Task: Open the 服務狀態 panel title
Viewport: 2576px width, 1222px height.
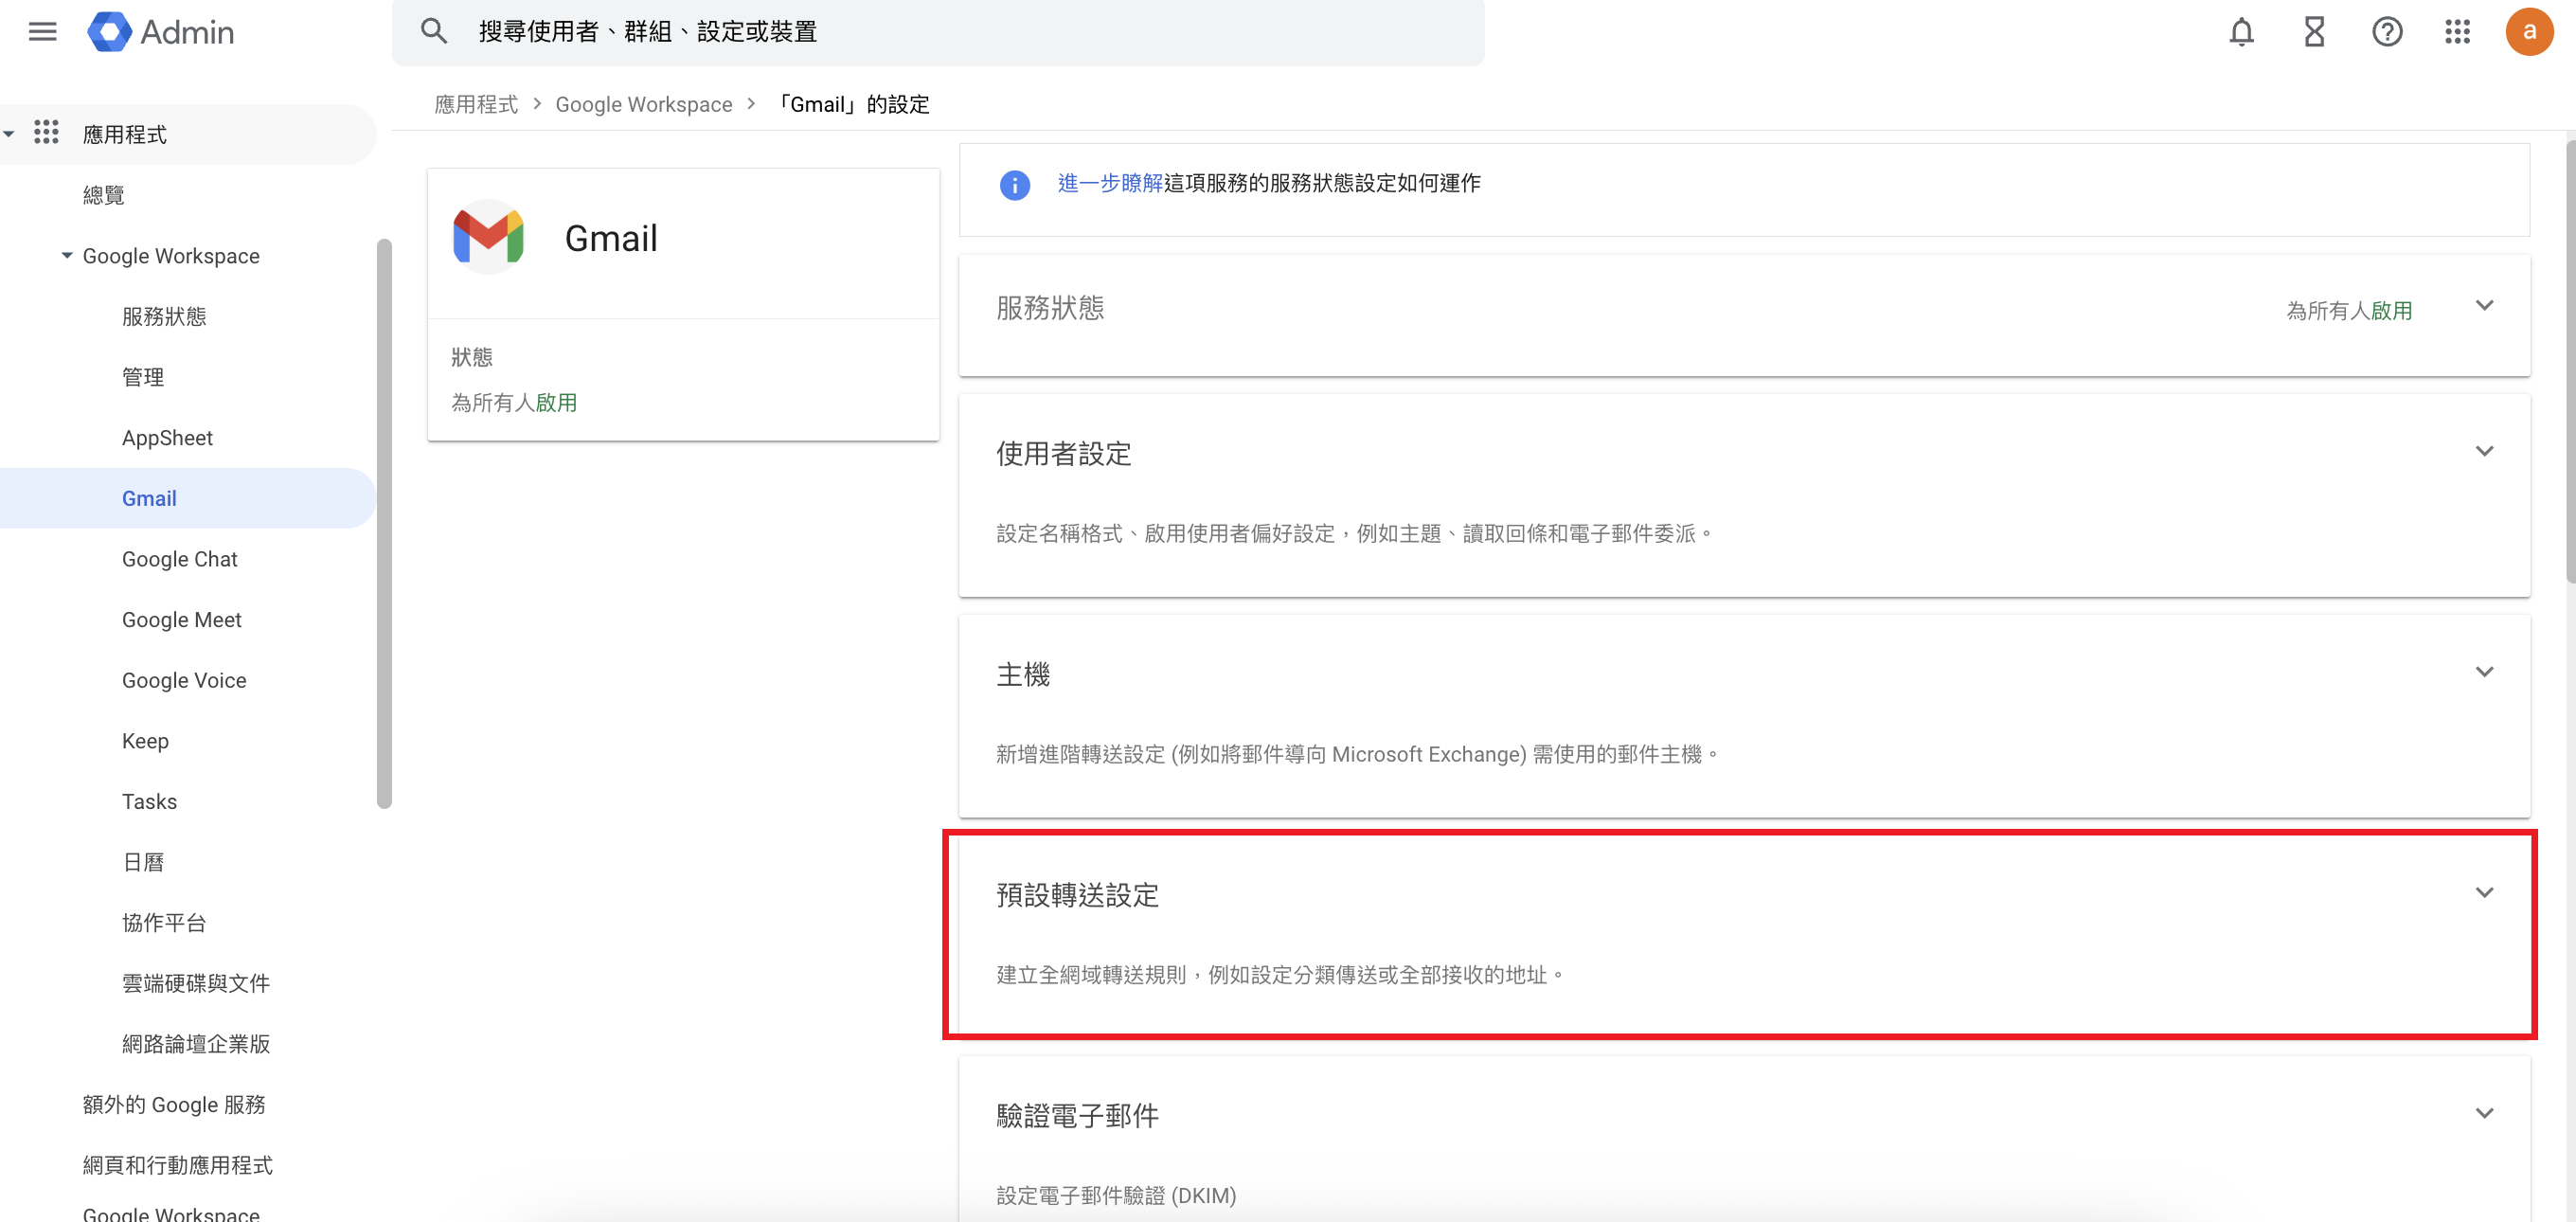Action: [1050, 308]
